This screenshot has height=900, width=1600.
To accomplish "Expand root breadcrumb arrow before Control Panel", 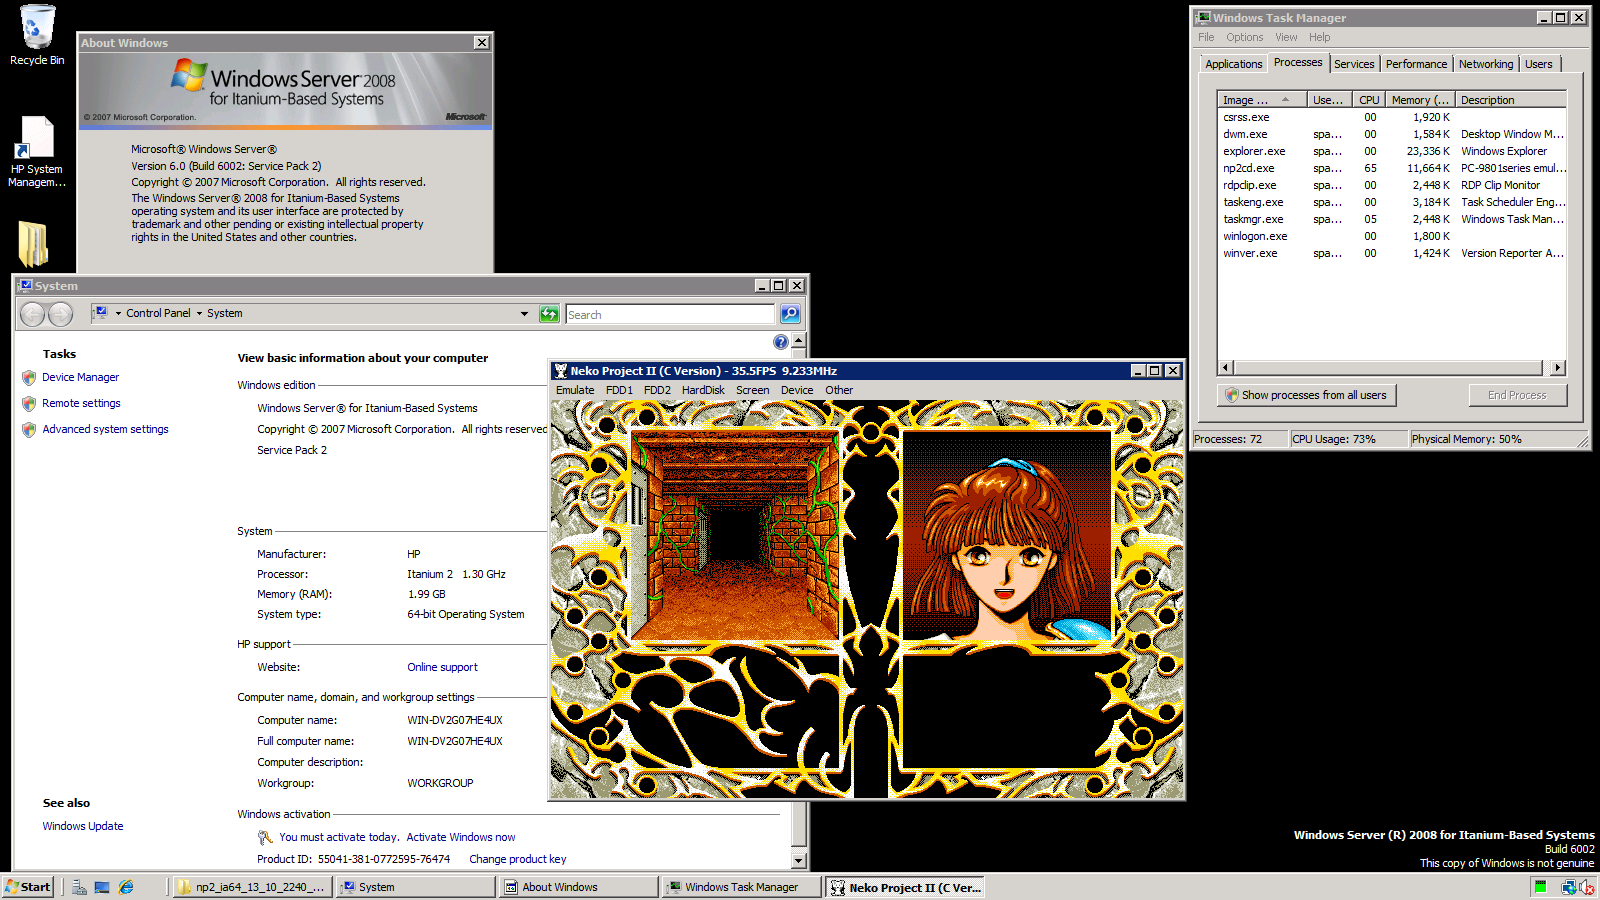I will (118, 313).
